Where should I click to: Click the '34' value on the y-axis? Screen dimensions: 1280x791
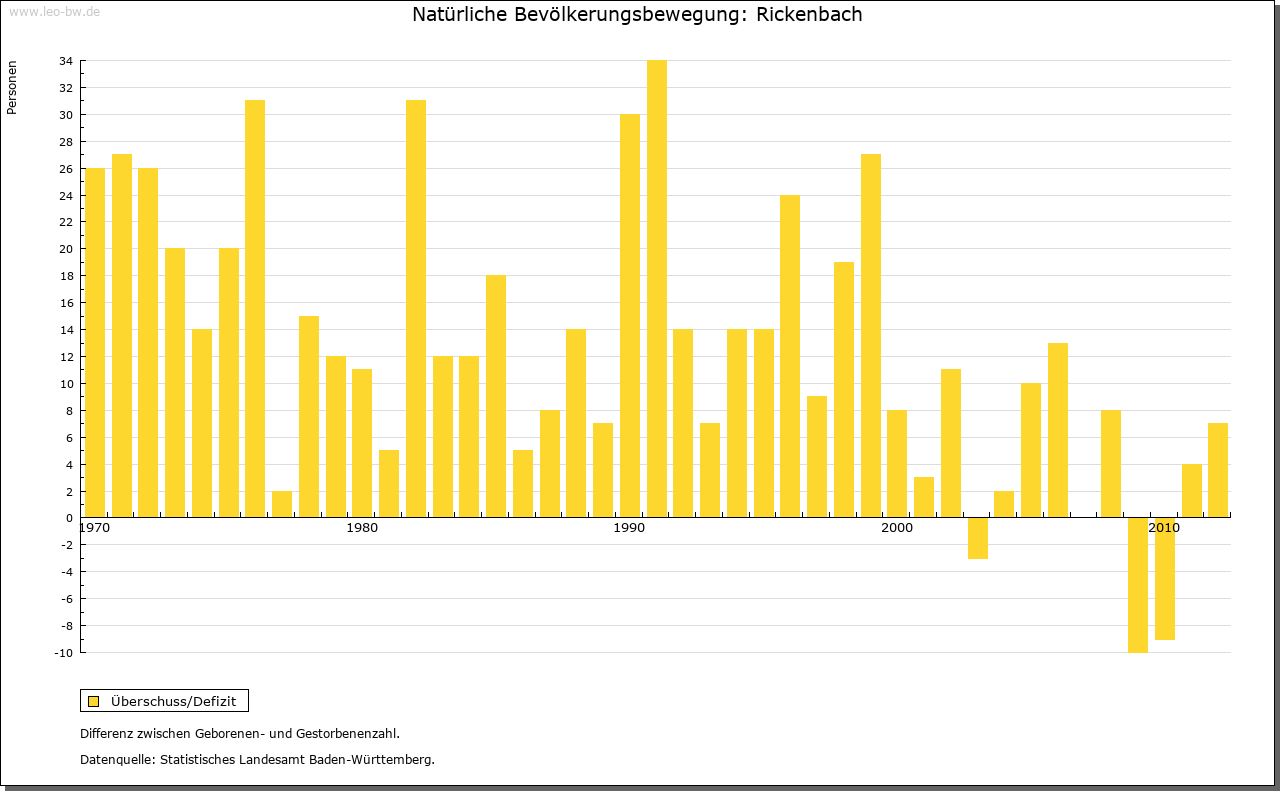[x=65, y=61]
